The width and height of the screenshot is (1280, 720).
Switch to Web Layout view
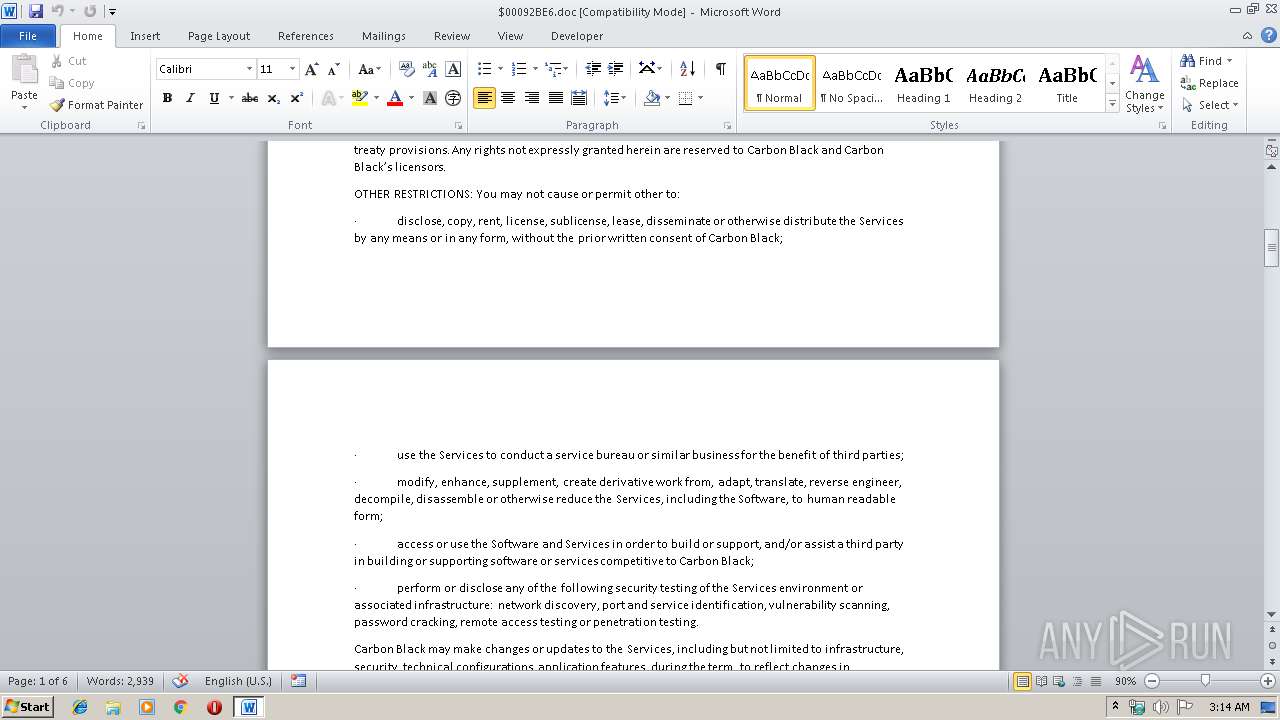pos(1059,681)
